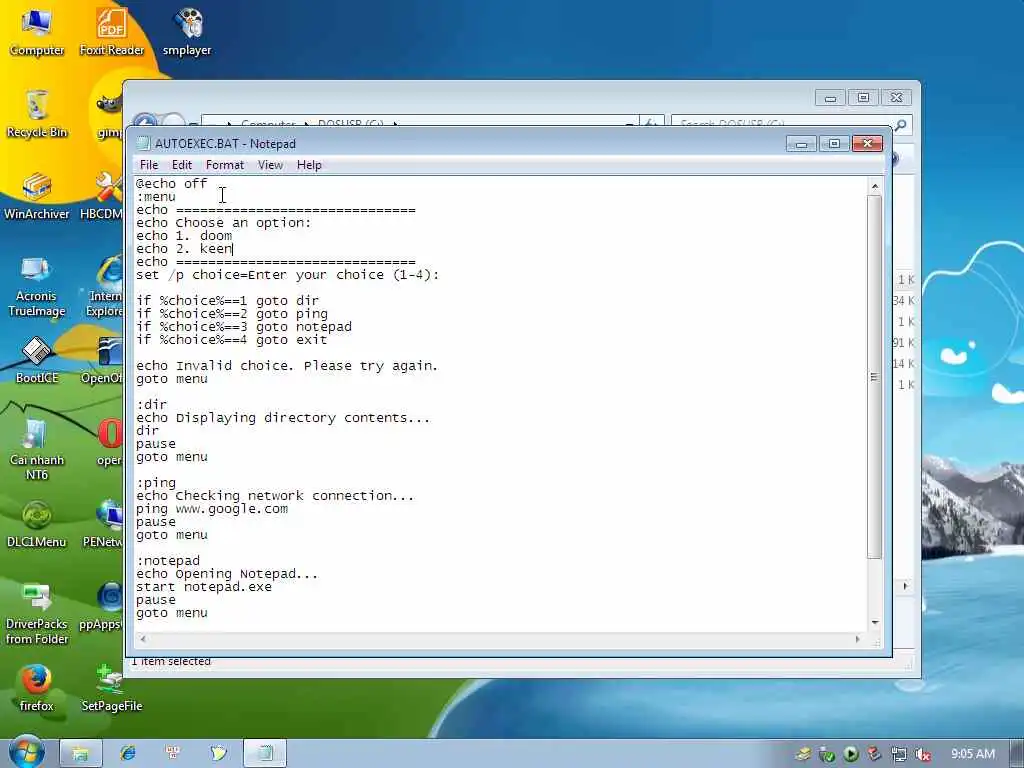Click the 'ping www.google.com' line
The width and height of the screenshot is (1024, 768).
(212, 509)
